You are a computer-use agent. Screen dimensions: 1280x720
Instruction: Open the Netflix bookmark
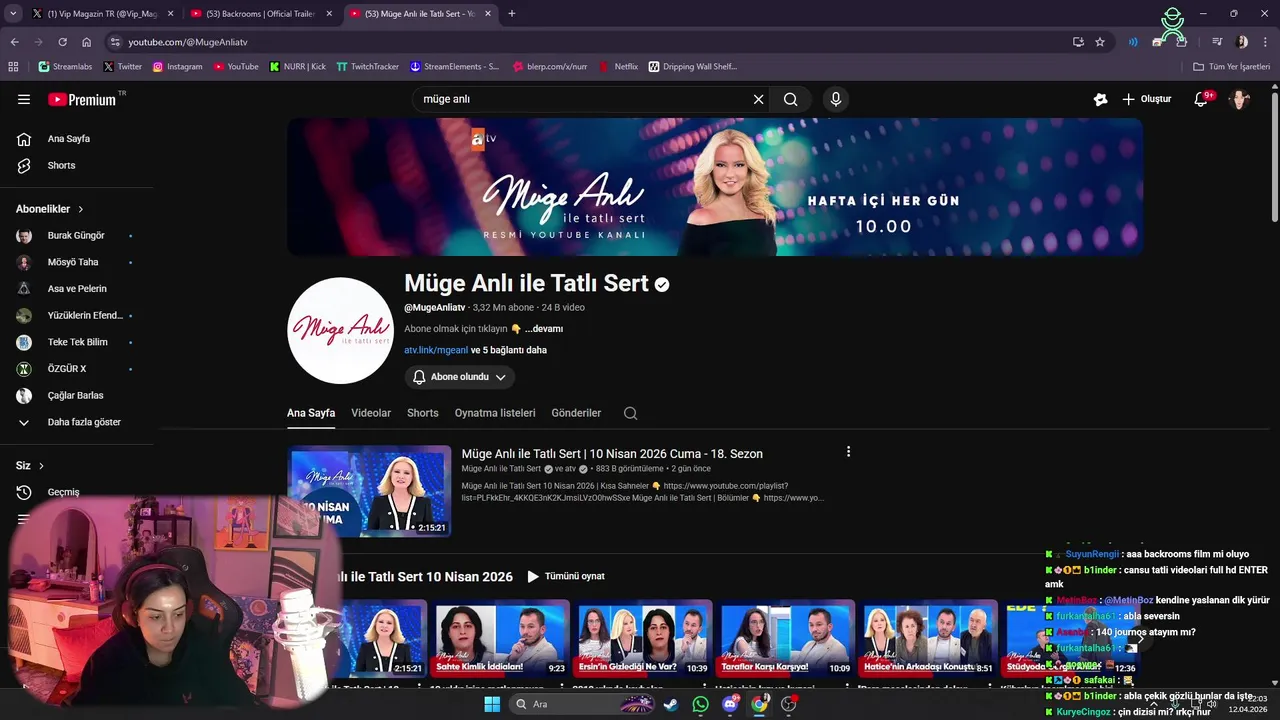point(619,67)
